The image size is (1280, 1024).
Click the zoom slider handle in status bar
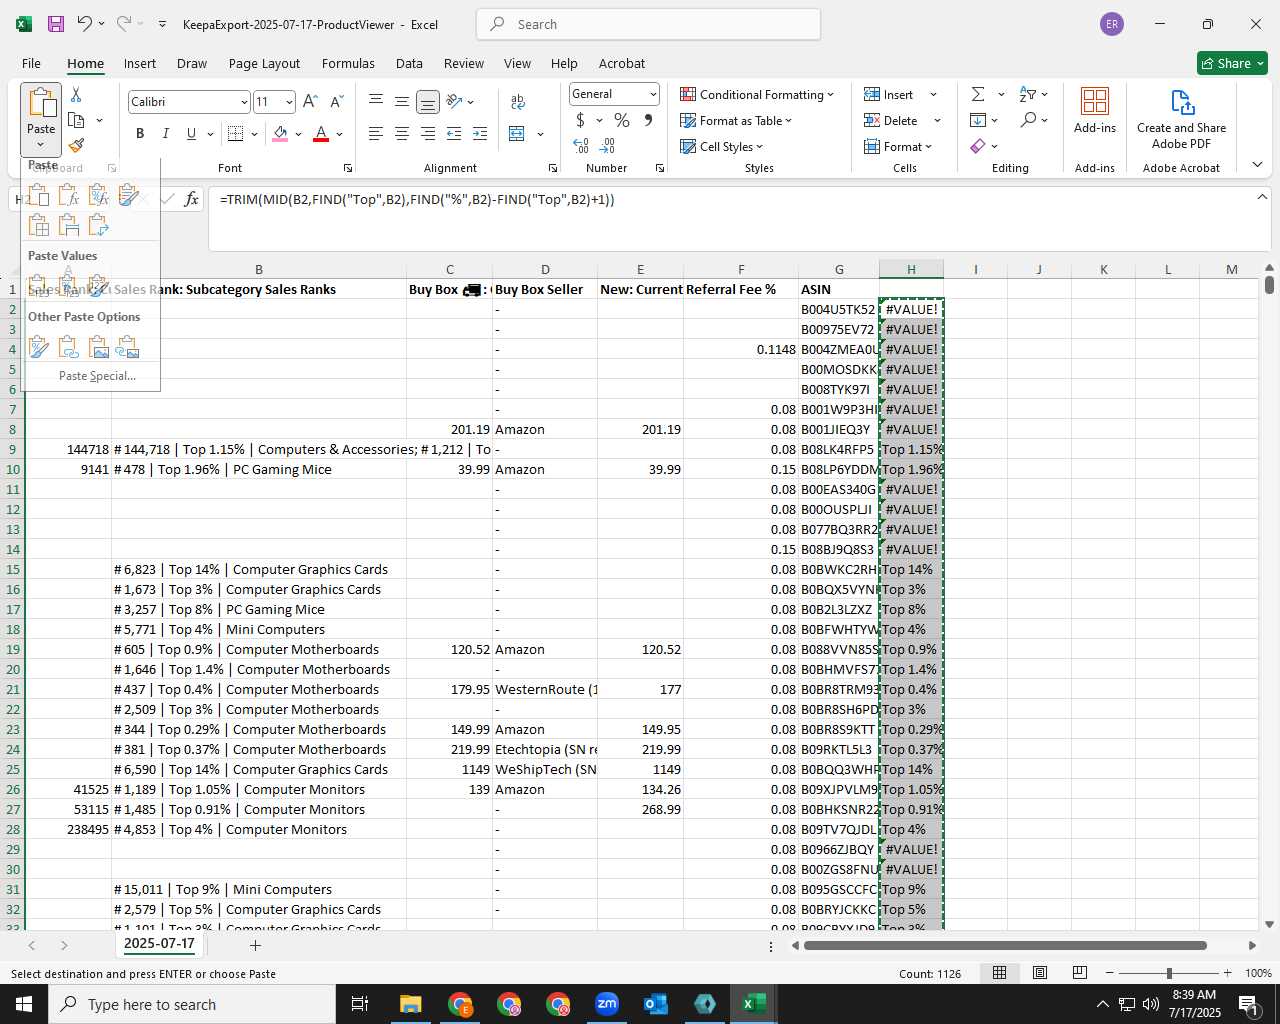(x=1169, y=973)
